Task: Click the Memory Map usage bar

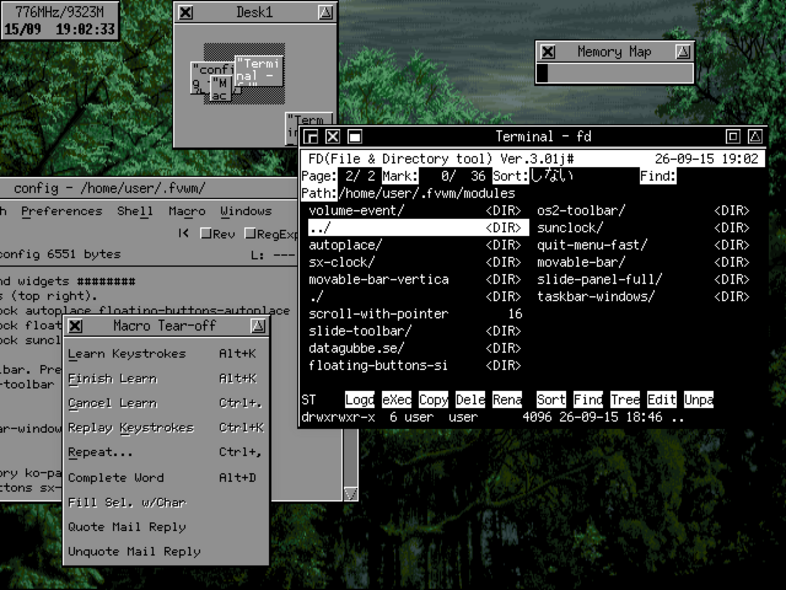Action: pos(615,73)
